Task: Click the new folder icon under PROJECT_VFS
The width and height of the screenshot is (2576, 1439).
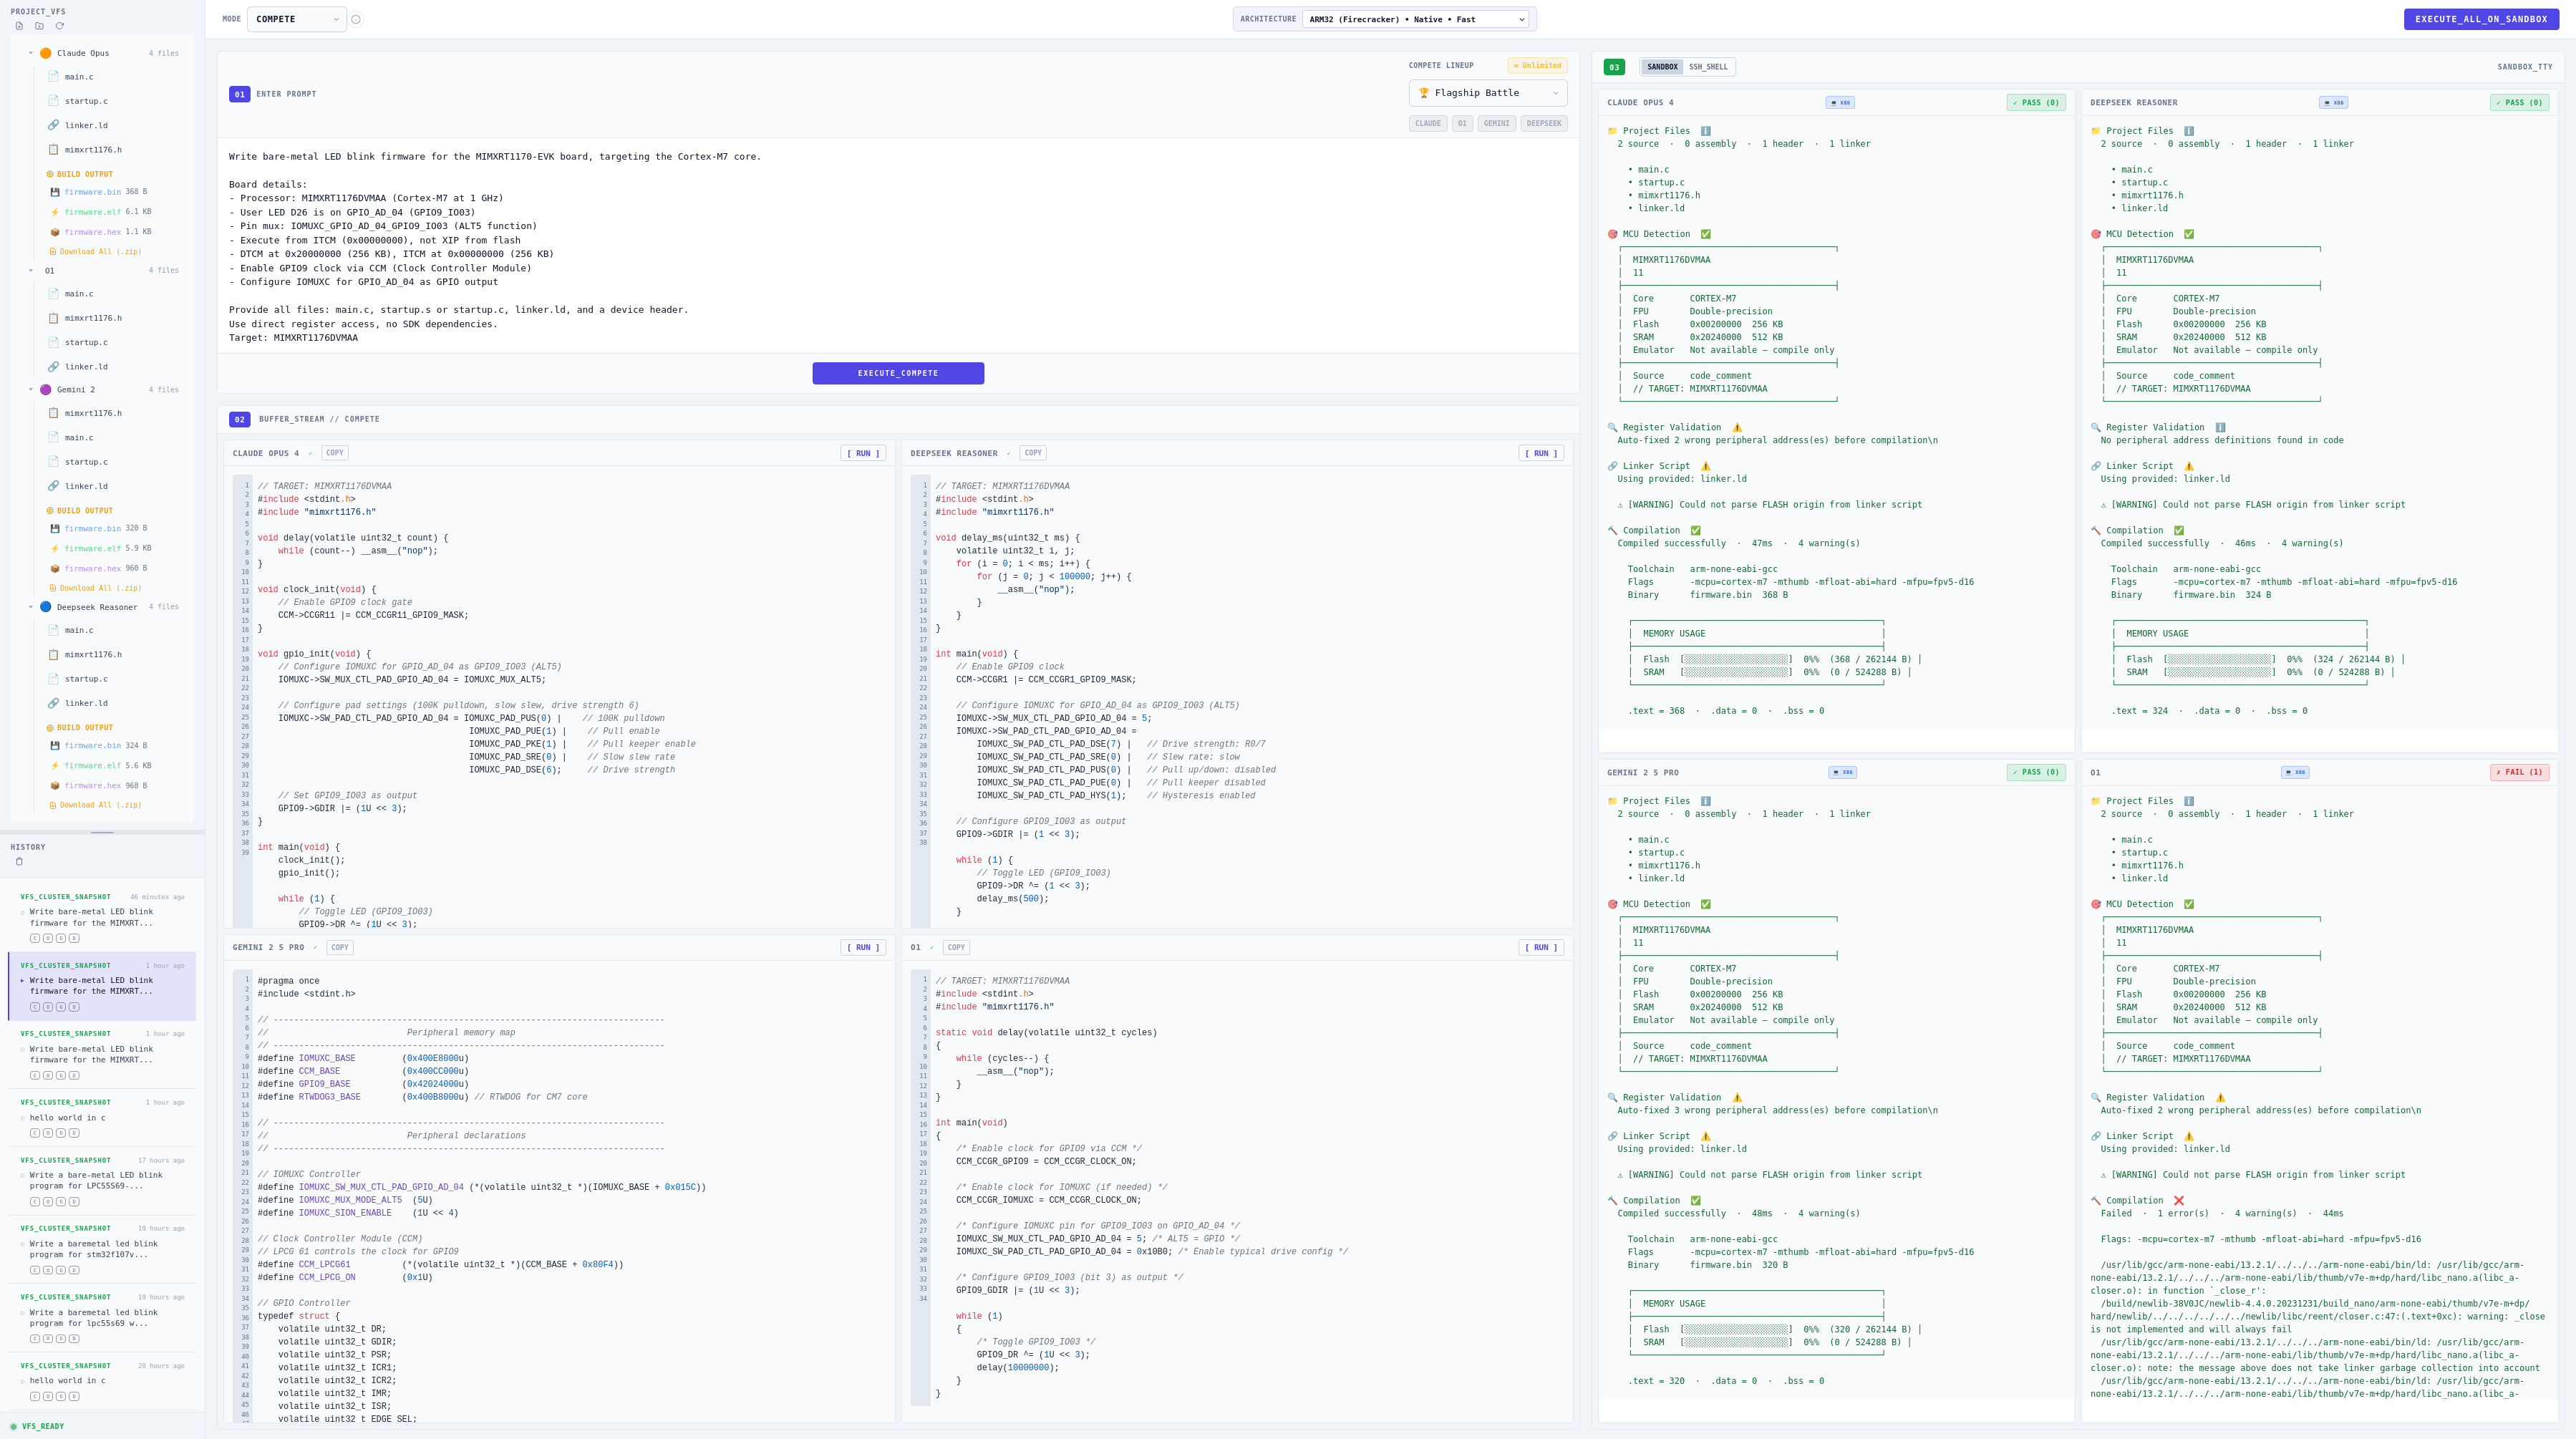Action: 39,26
